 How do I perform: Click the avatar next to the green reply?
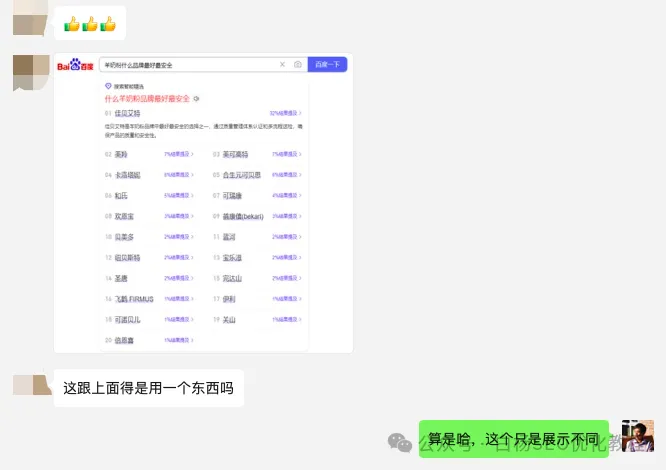pyautogui.click(x=637, y=436)
